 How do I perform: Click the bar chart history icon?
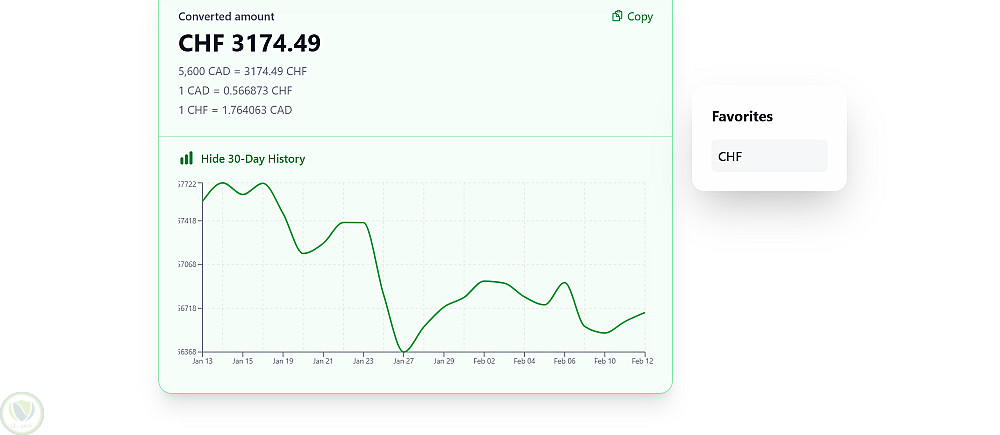[186, 158]
